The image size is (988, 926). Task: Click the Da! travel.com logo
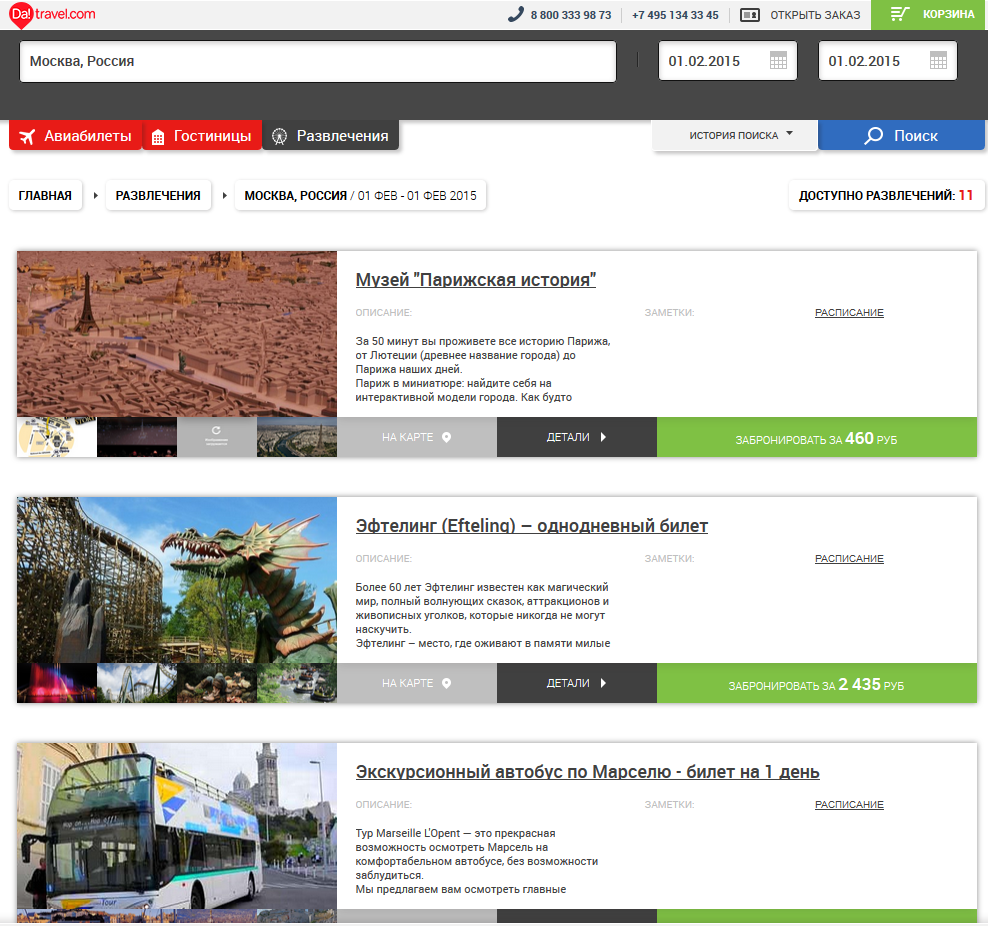click(52, 14)
